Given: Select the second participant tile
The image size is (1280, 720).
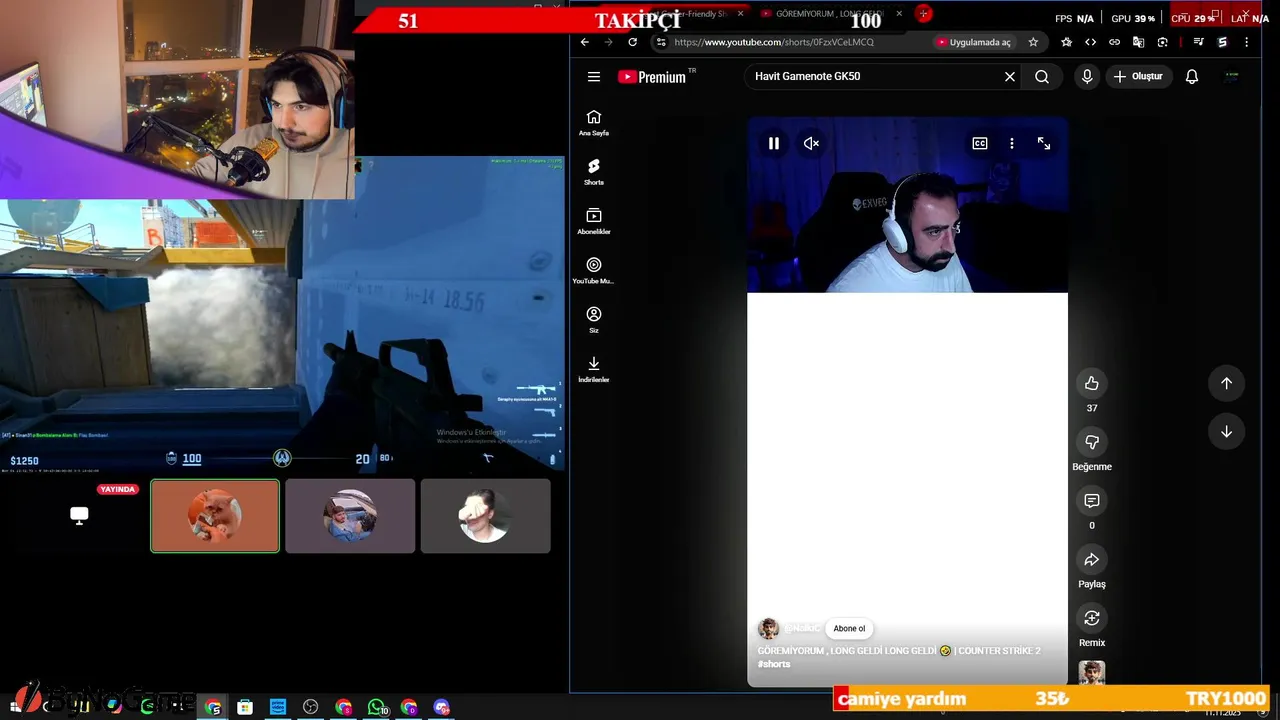Looking at the screenshot, I should [x=350, y=516].
